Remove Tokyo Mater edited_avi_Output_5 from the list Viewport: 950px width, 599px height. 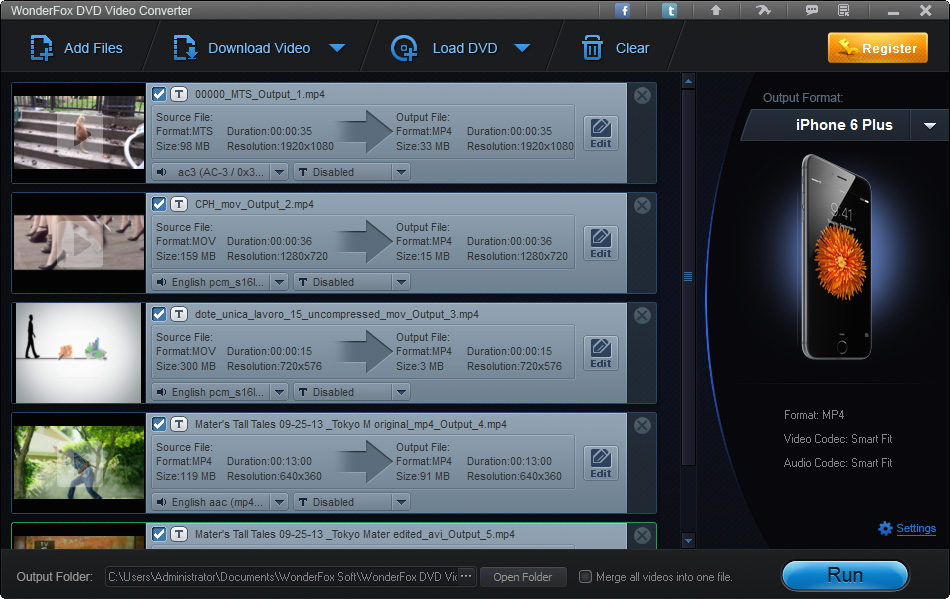tap(642, 535)
